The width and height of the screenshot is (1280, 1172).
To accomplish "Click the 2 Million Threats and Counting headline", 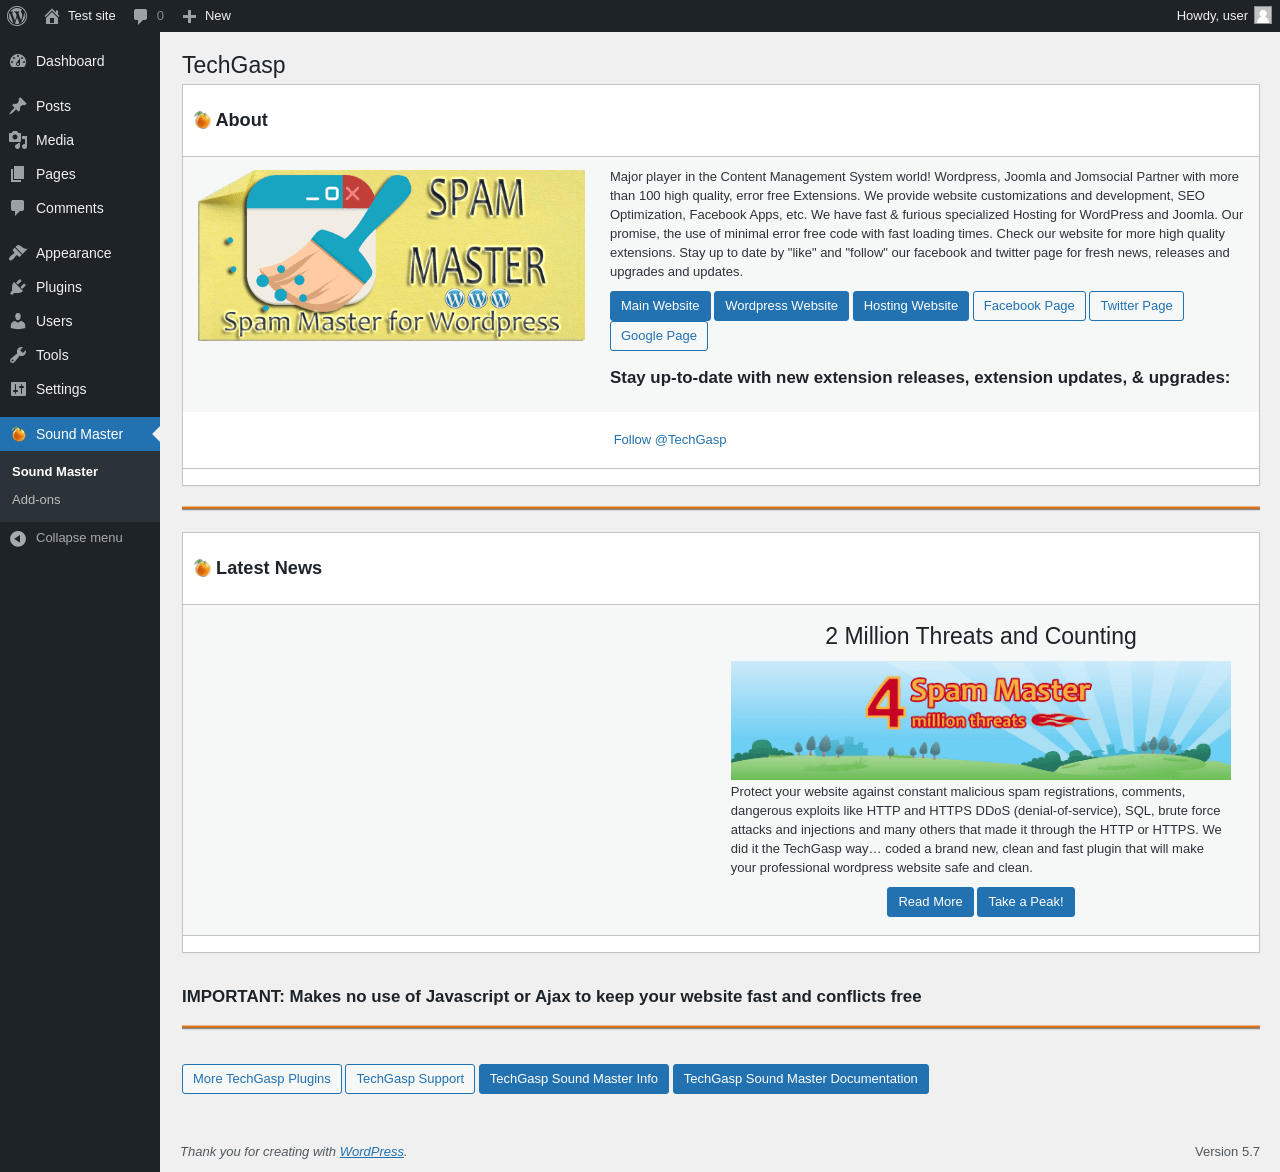I will click(981, 636).
